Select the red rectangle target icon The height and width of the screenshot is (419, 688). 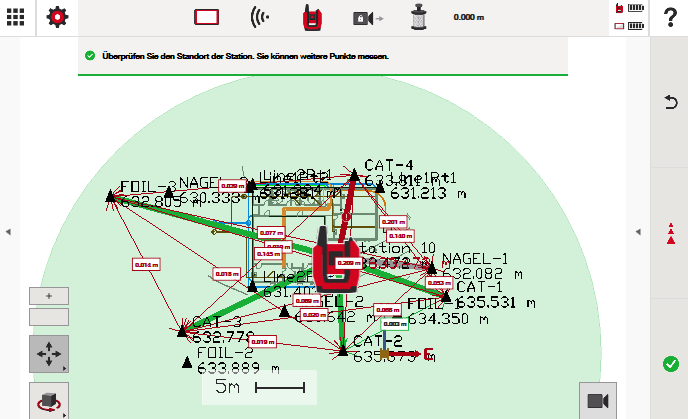coord(206,17)
